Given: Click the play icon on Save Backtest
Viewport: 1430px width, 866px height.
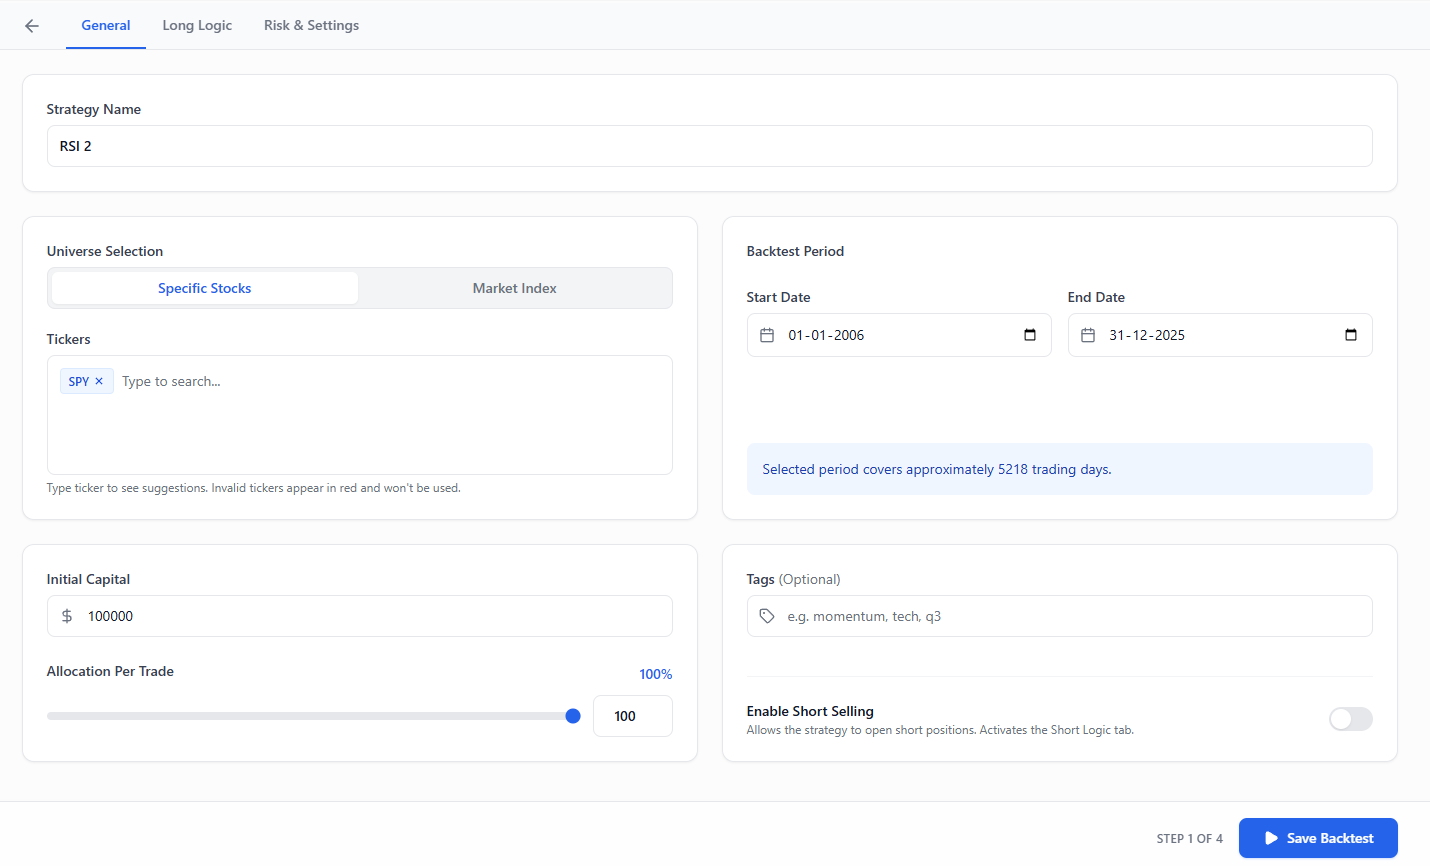Looking at the screenshot, I should click(x=1271, y=838).
